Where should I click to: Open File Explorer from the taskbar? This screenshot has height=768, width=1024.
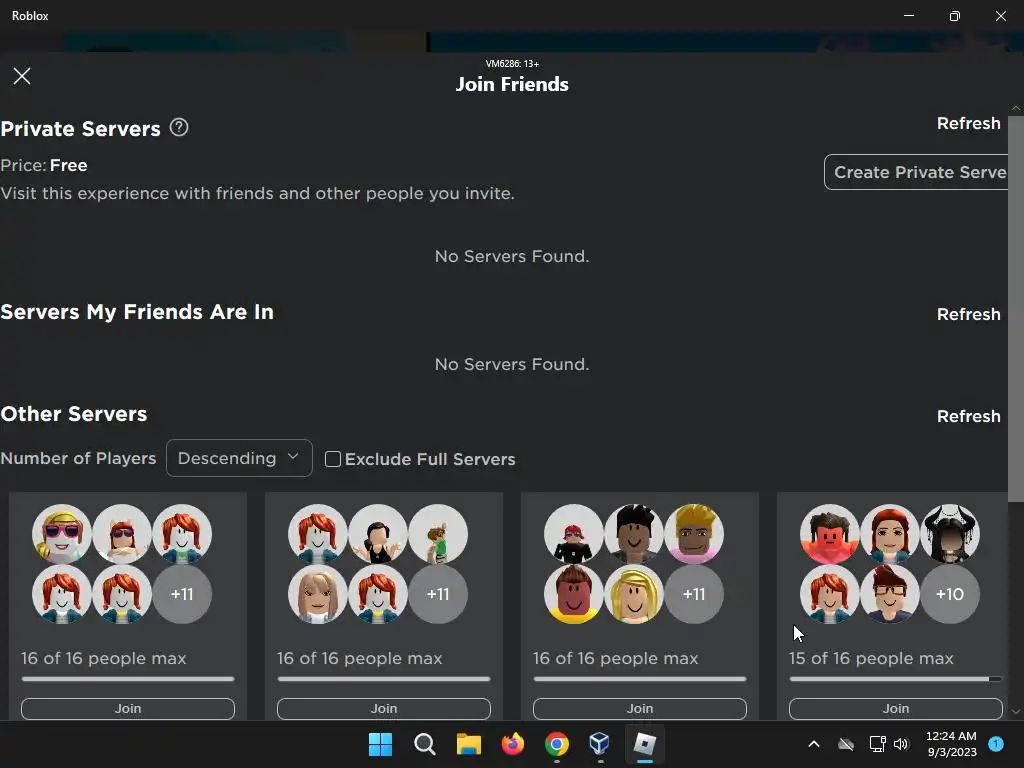point(468,744)
